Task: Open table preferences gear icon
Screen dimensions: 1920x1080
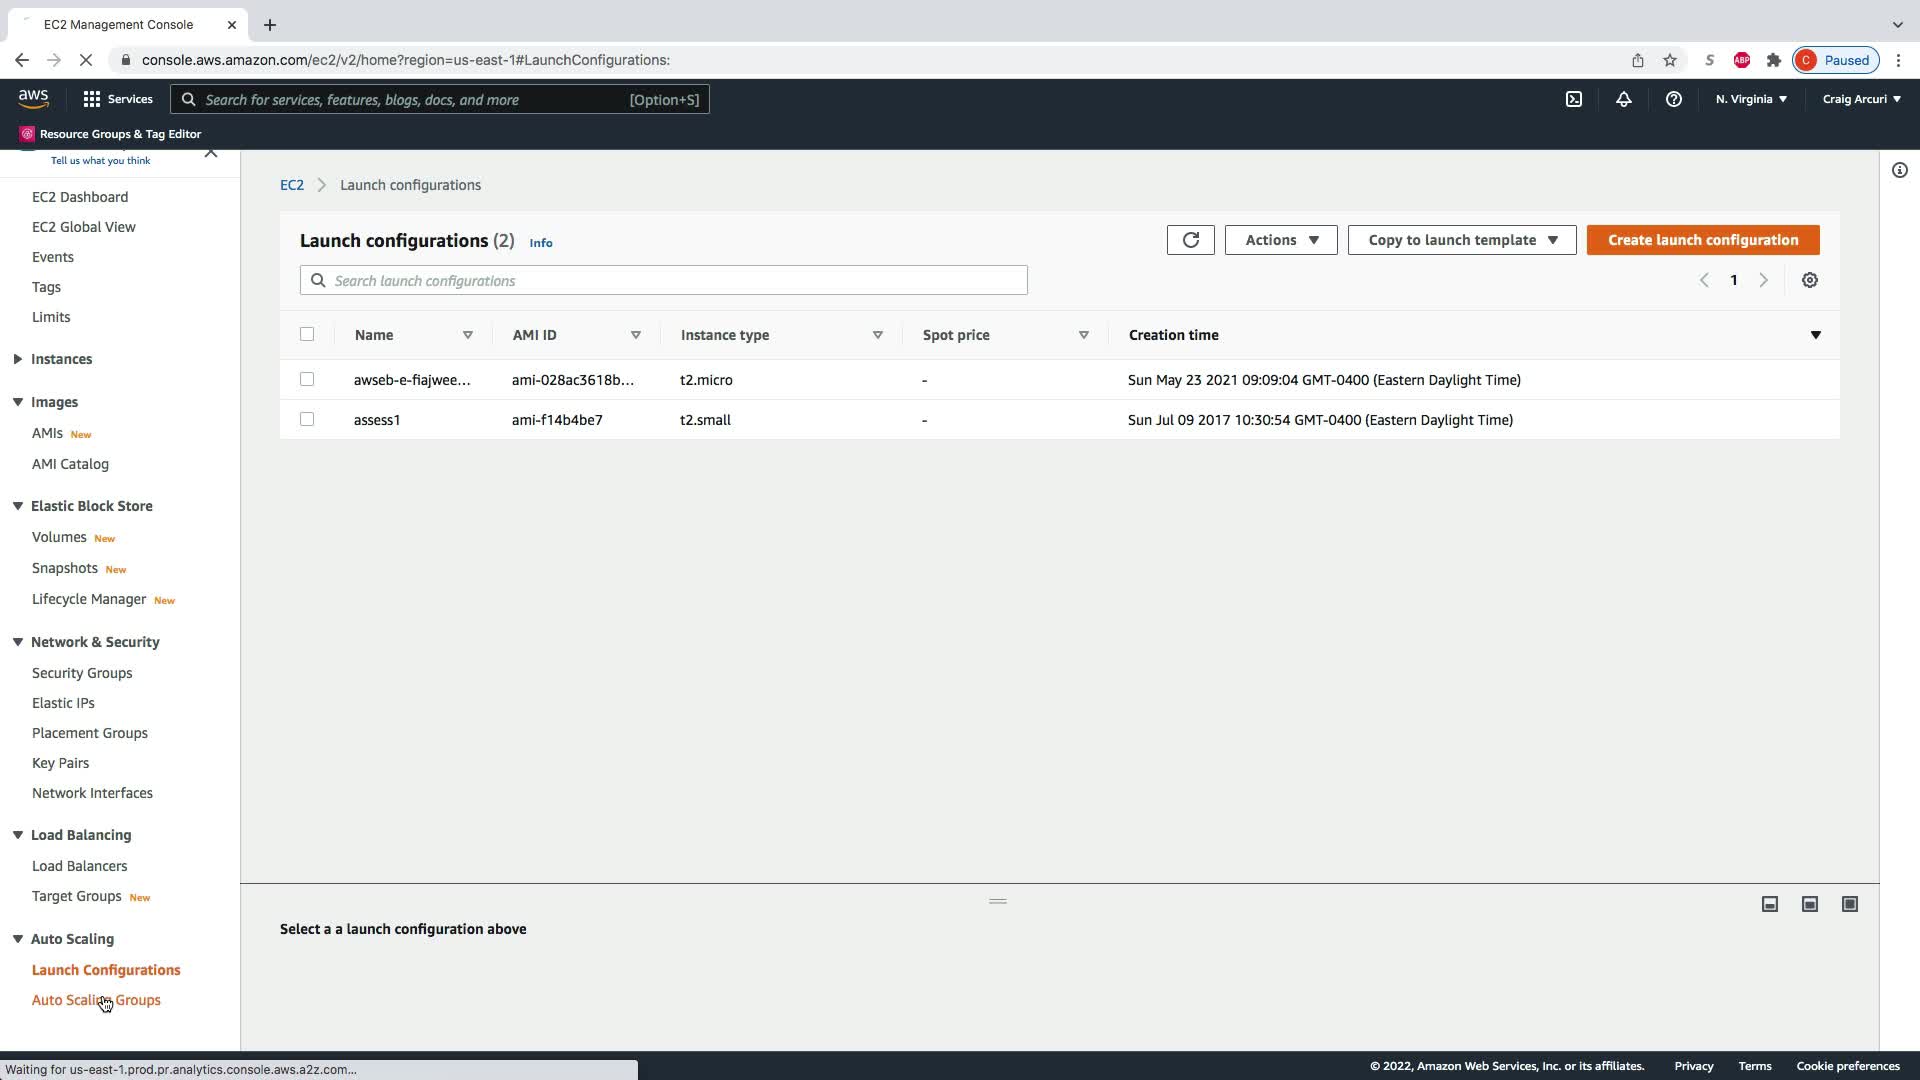Action: (x=1809, y=280)
